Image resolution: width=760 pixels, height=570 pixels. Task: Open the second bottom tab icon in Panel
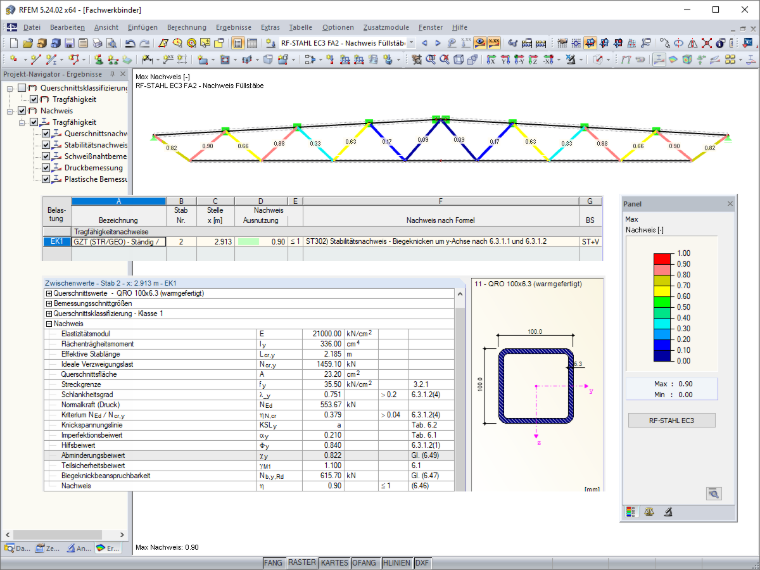pyautogui.click(x=649, y=512)
